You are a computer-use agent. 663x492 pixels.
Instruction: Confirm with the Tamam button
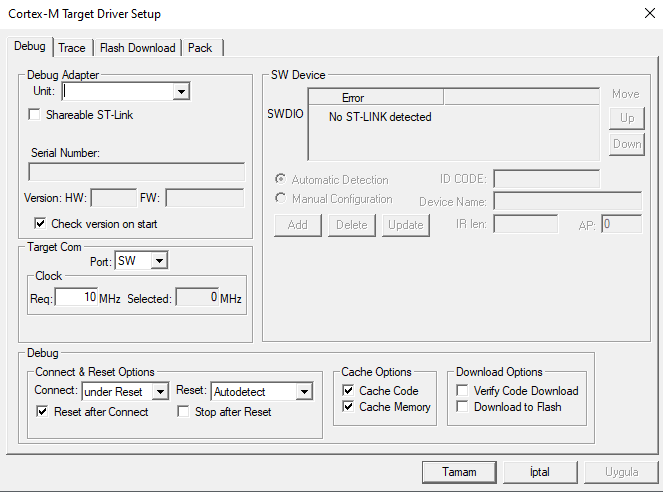pos(459,472)
